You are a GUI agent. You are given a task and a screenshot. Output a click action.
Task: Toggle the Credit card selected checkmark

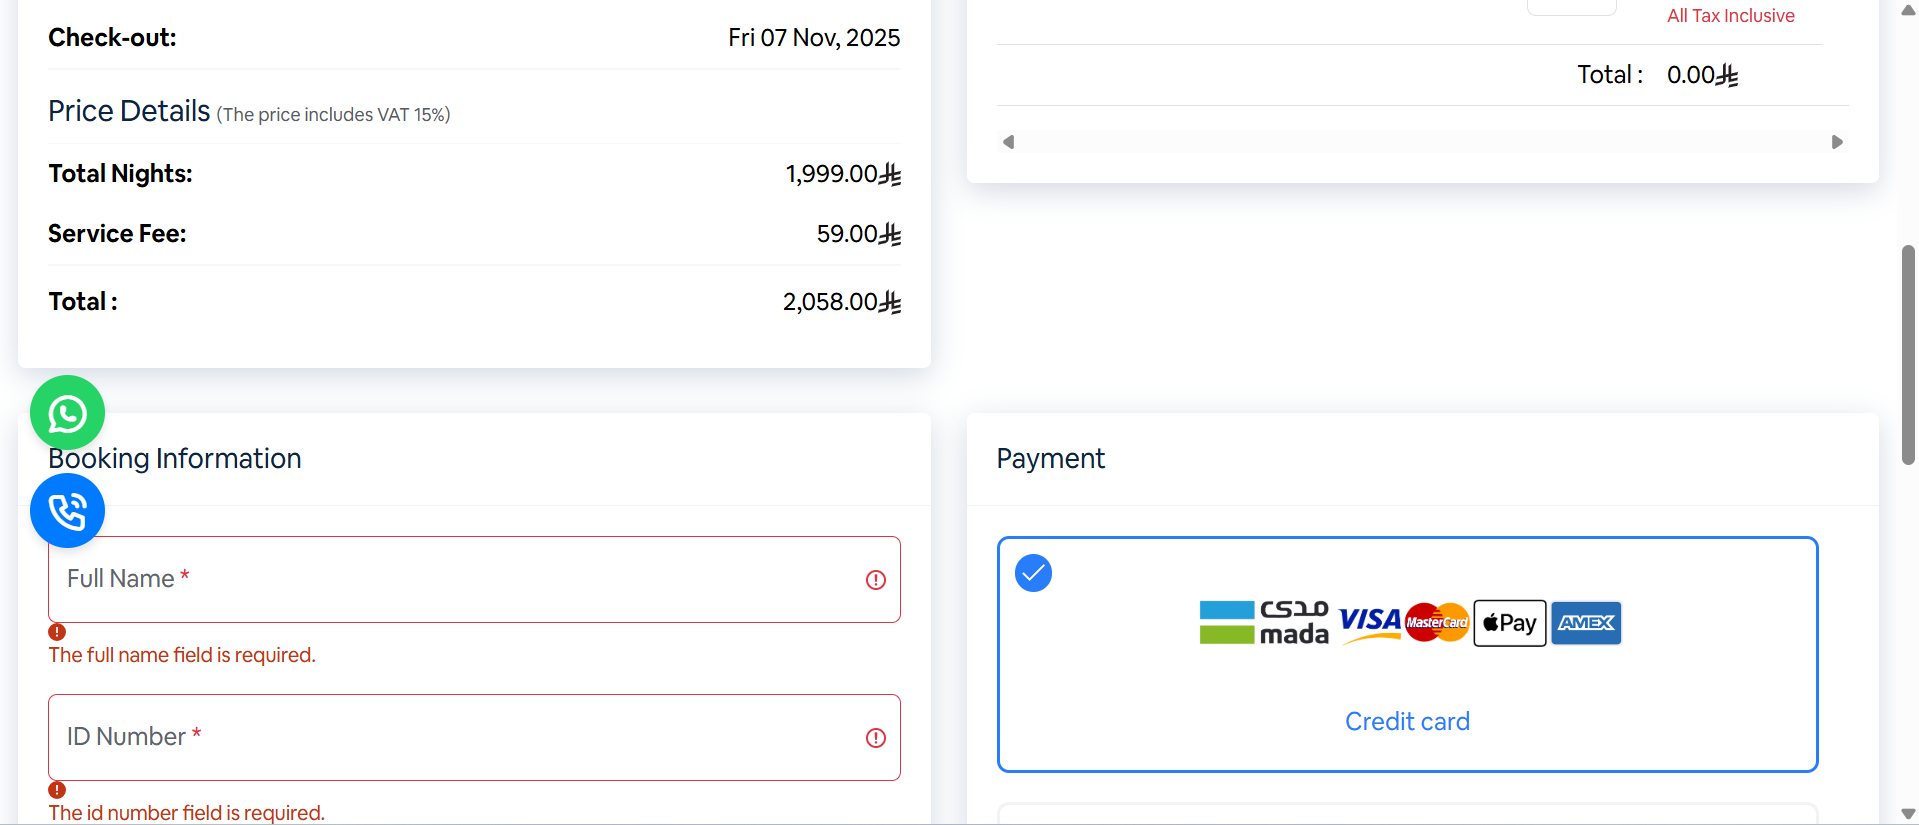click(1033, 573)
